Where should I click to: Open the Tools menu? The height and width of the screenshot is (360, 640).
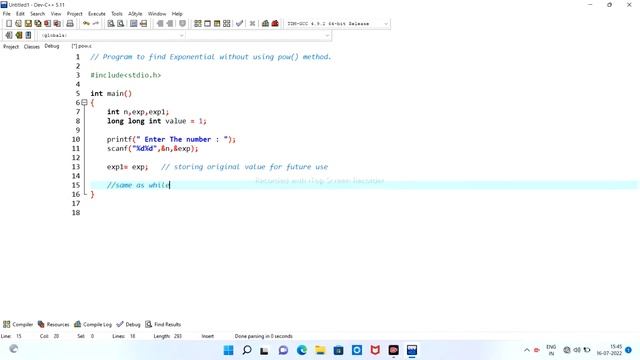(117, 14)
